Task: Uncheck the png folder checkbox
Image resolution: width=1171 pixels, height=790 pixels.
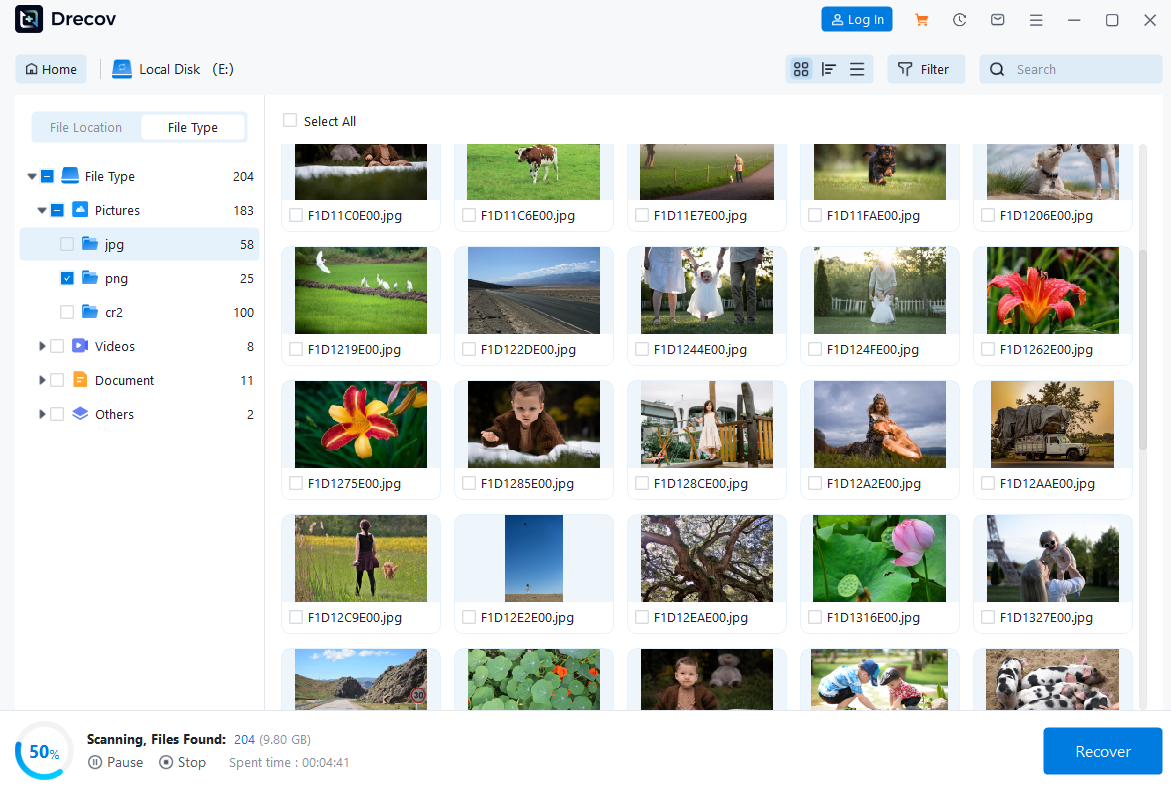Action: pyautogui.click(x=67, y=278)
